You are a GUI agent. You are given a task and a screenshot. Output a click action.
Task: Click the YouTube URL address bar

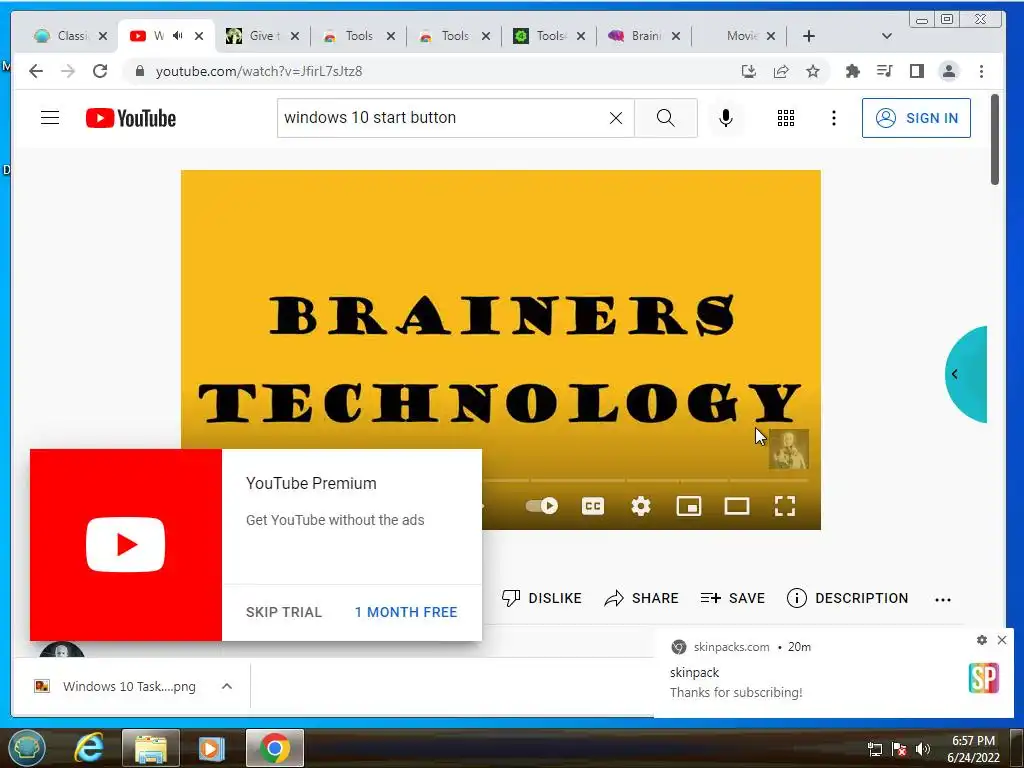pyautogui.click(x=431, y=71)
